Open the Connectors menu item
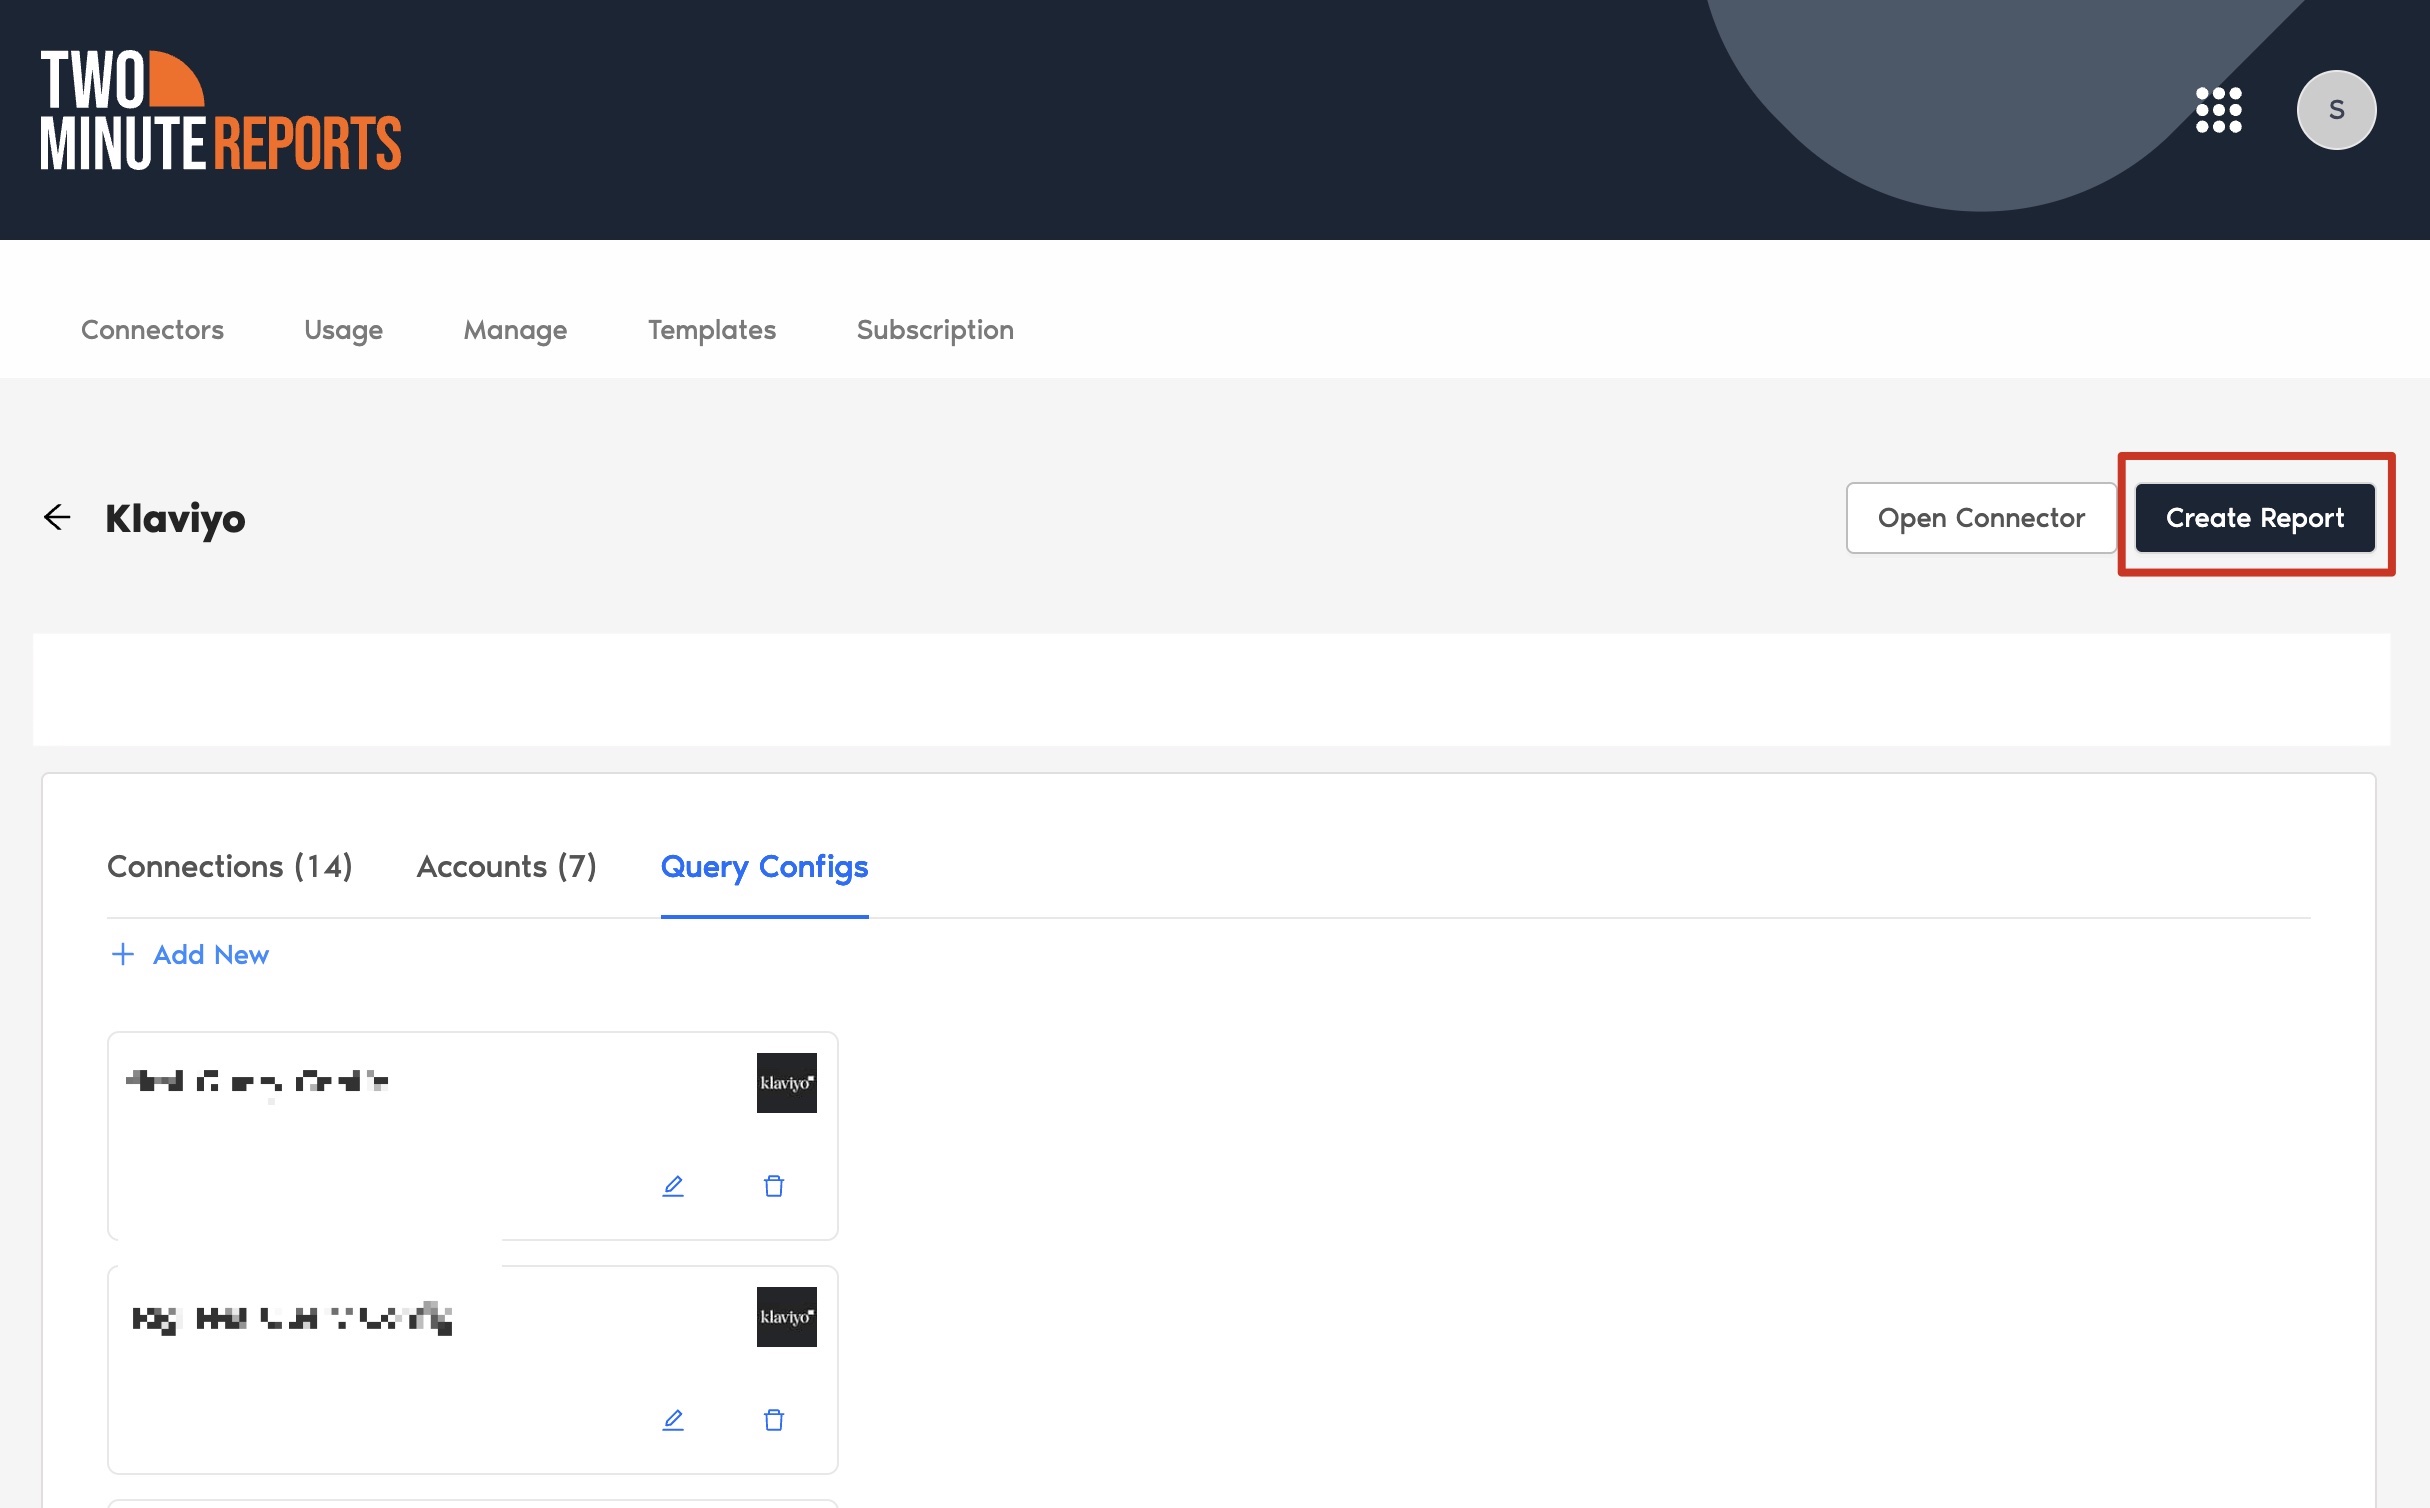 (x=152, y=329)
